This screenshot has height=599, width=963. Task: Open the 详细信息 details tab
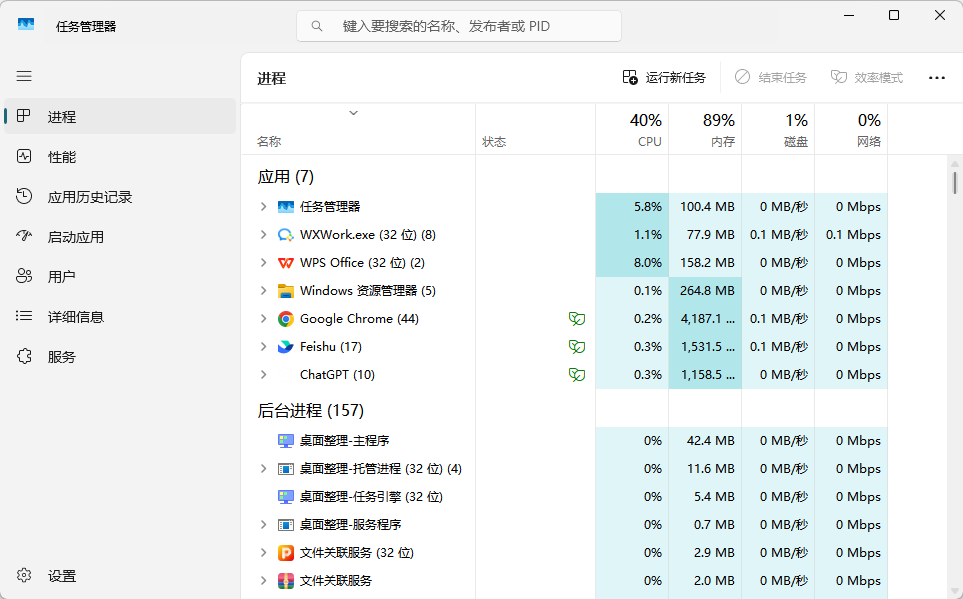coord(120,316)
